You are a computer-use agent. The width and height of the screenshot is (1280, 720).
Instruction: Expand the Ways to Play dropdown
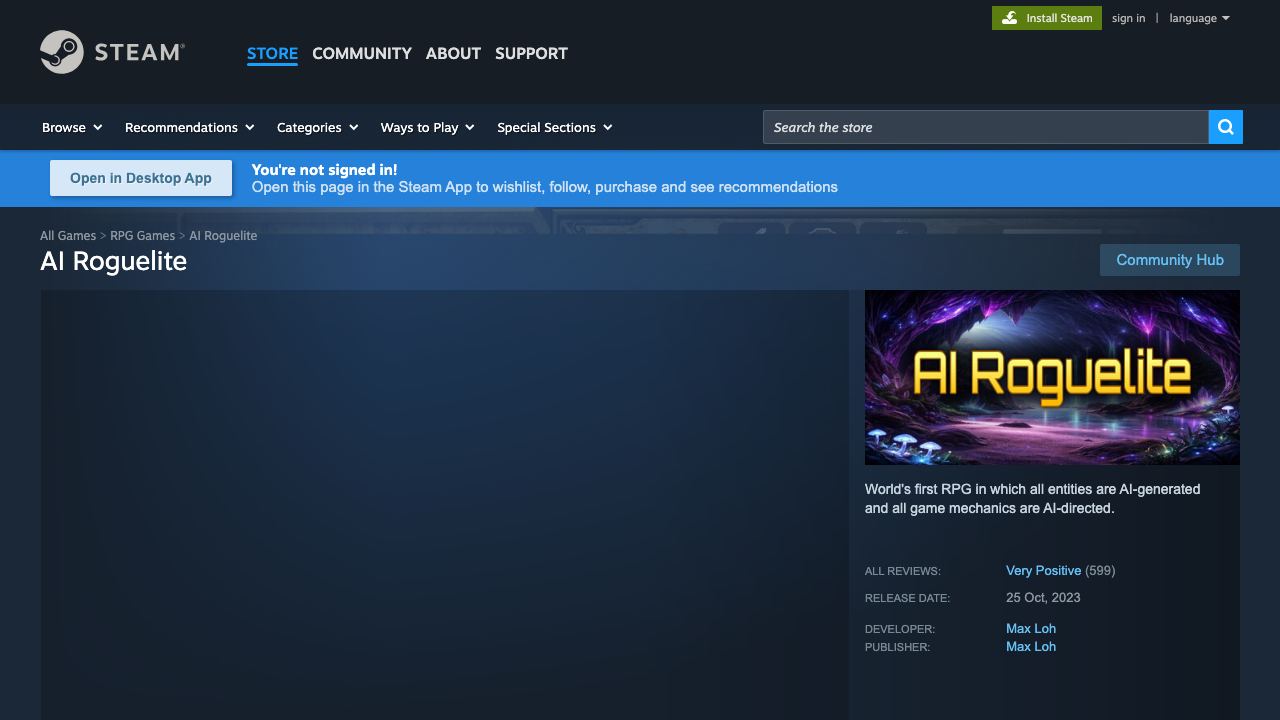(427, 127)
